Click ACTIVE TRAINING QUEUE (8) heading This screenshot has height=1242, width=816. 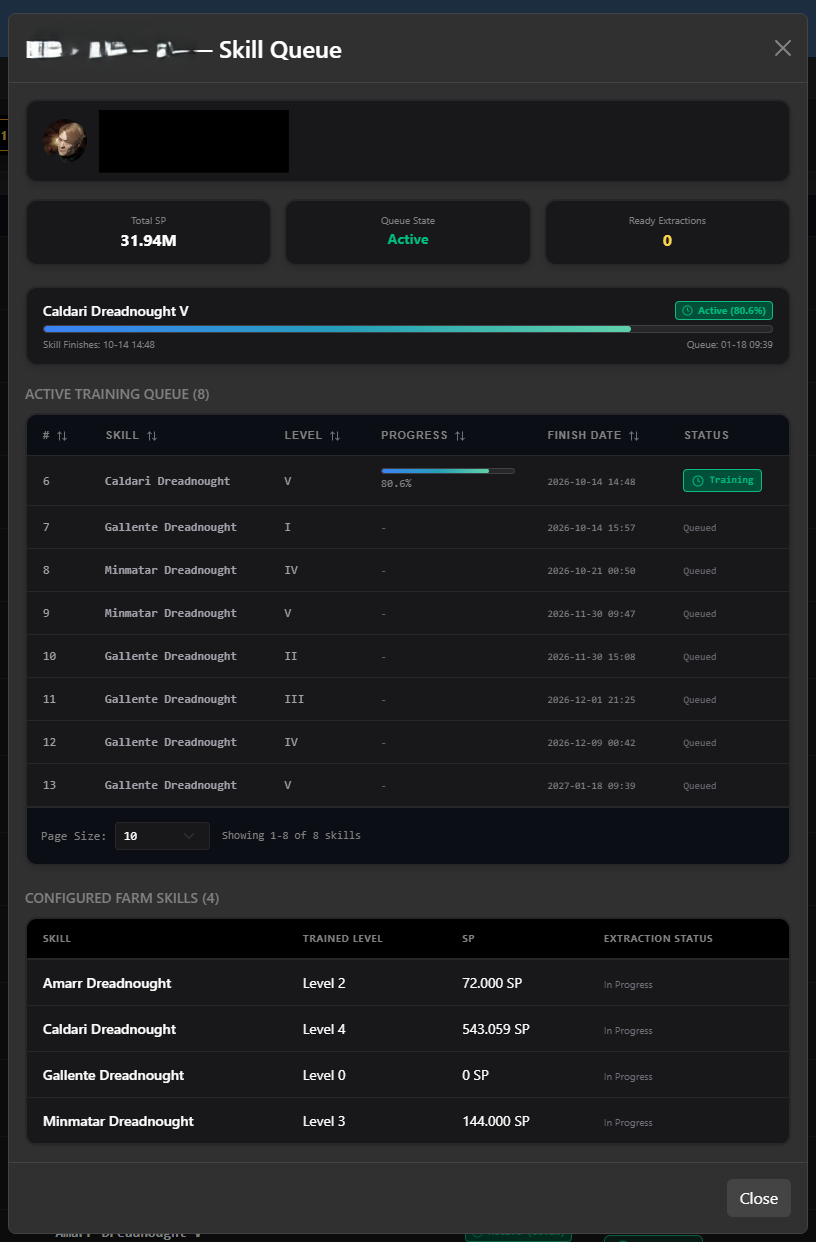coord(117,394)
